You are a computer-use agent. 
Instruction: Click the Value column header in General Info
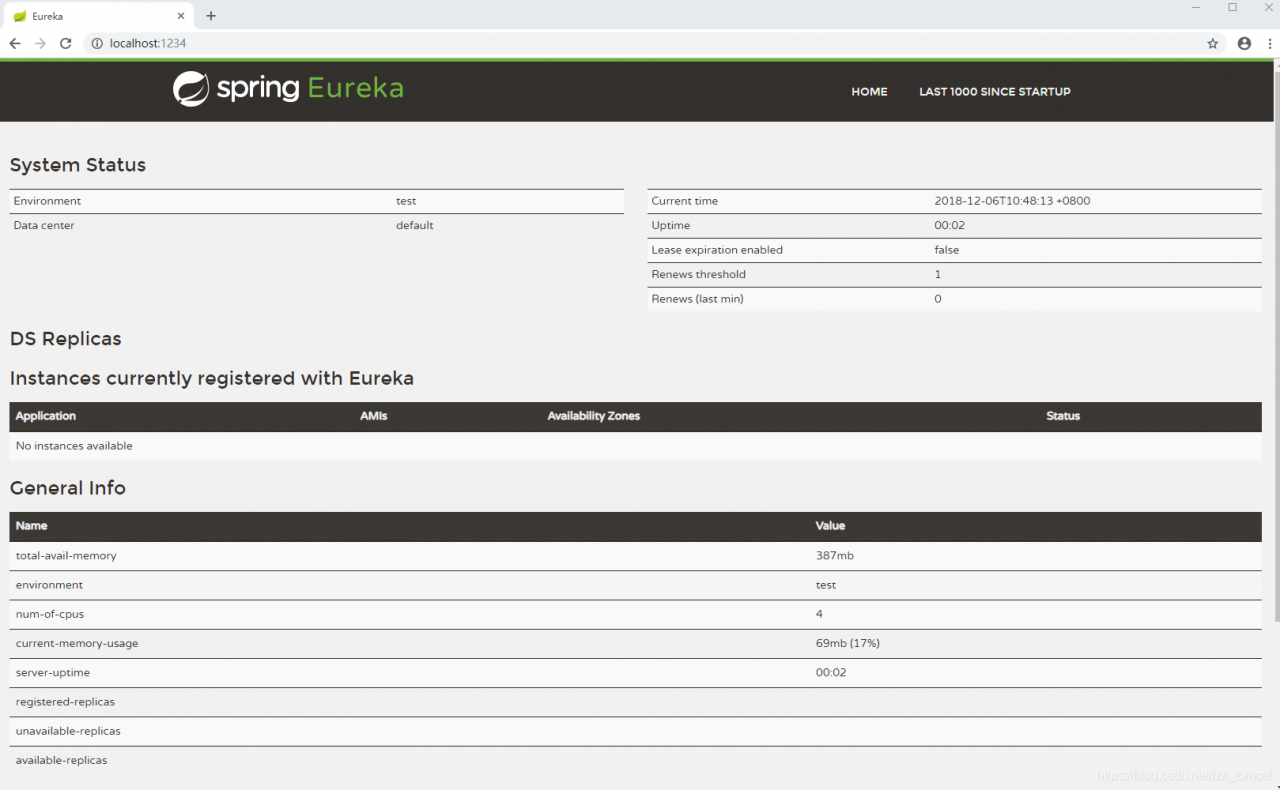tap(831, 526)
